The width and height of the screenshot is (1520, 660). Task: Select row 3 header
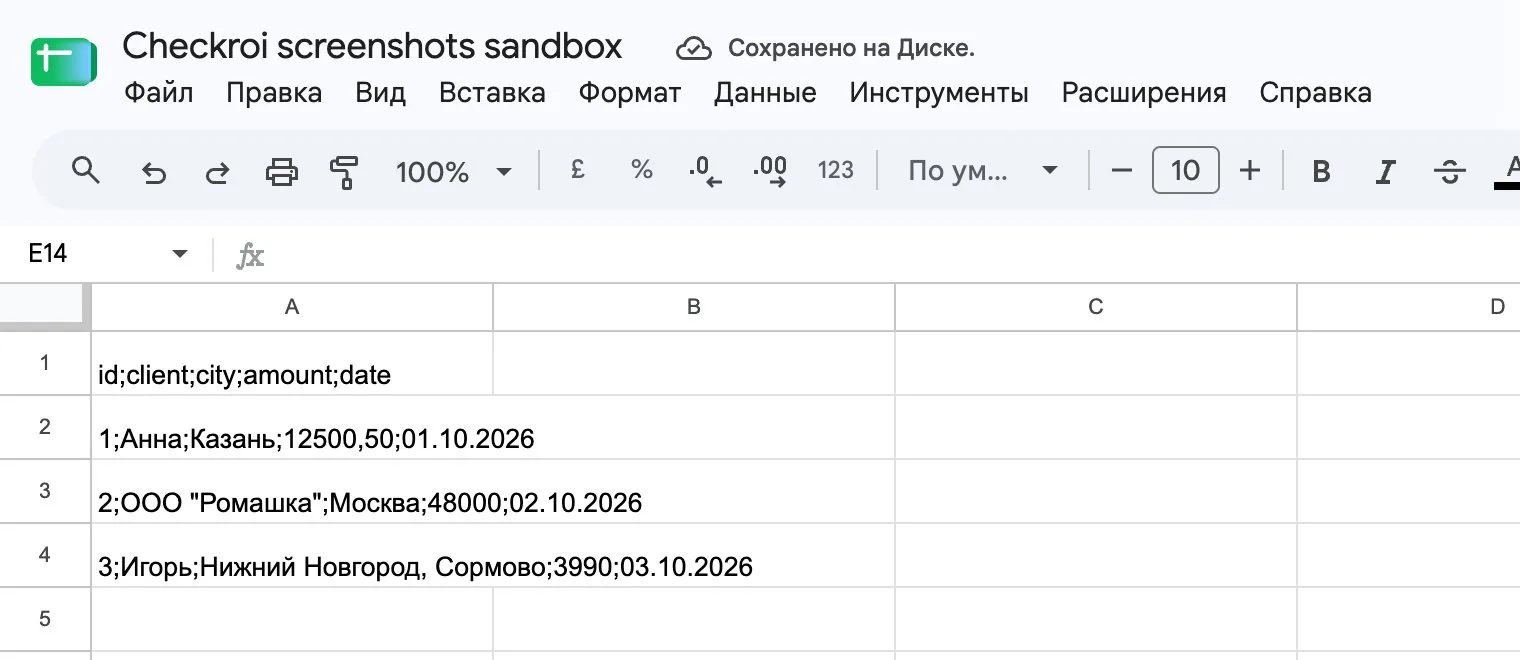pos(45,491)
